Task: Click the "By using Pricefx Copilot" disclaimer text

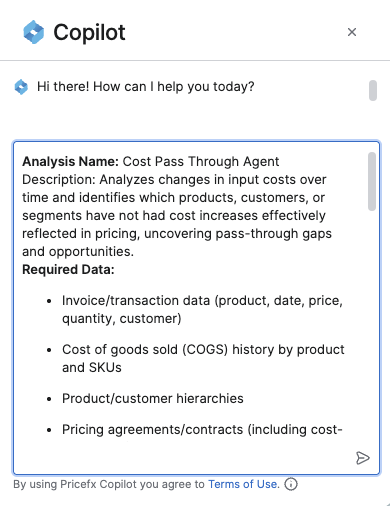Action: tap(109, 484)
